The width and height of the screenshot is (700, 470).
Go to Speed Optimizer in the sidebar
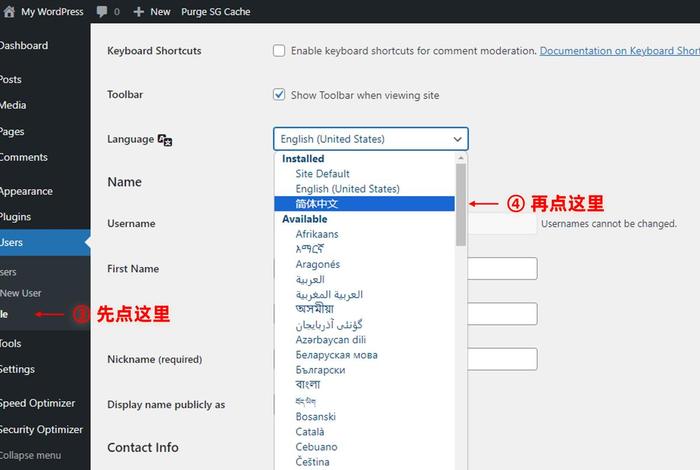click(37, 403)
